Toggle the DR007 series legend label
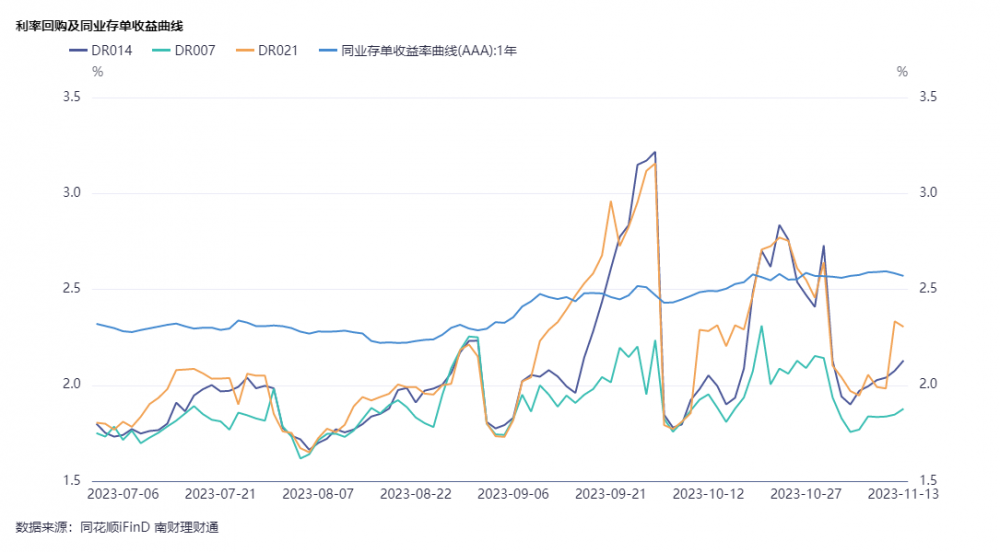Image resolution: width=1000 pixels, height=552 pixels. tap(195, 49)
